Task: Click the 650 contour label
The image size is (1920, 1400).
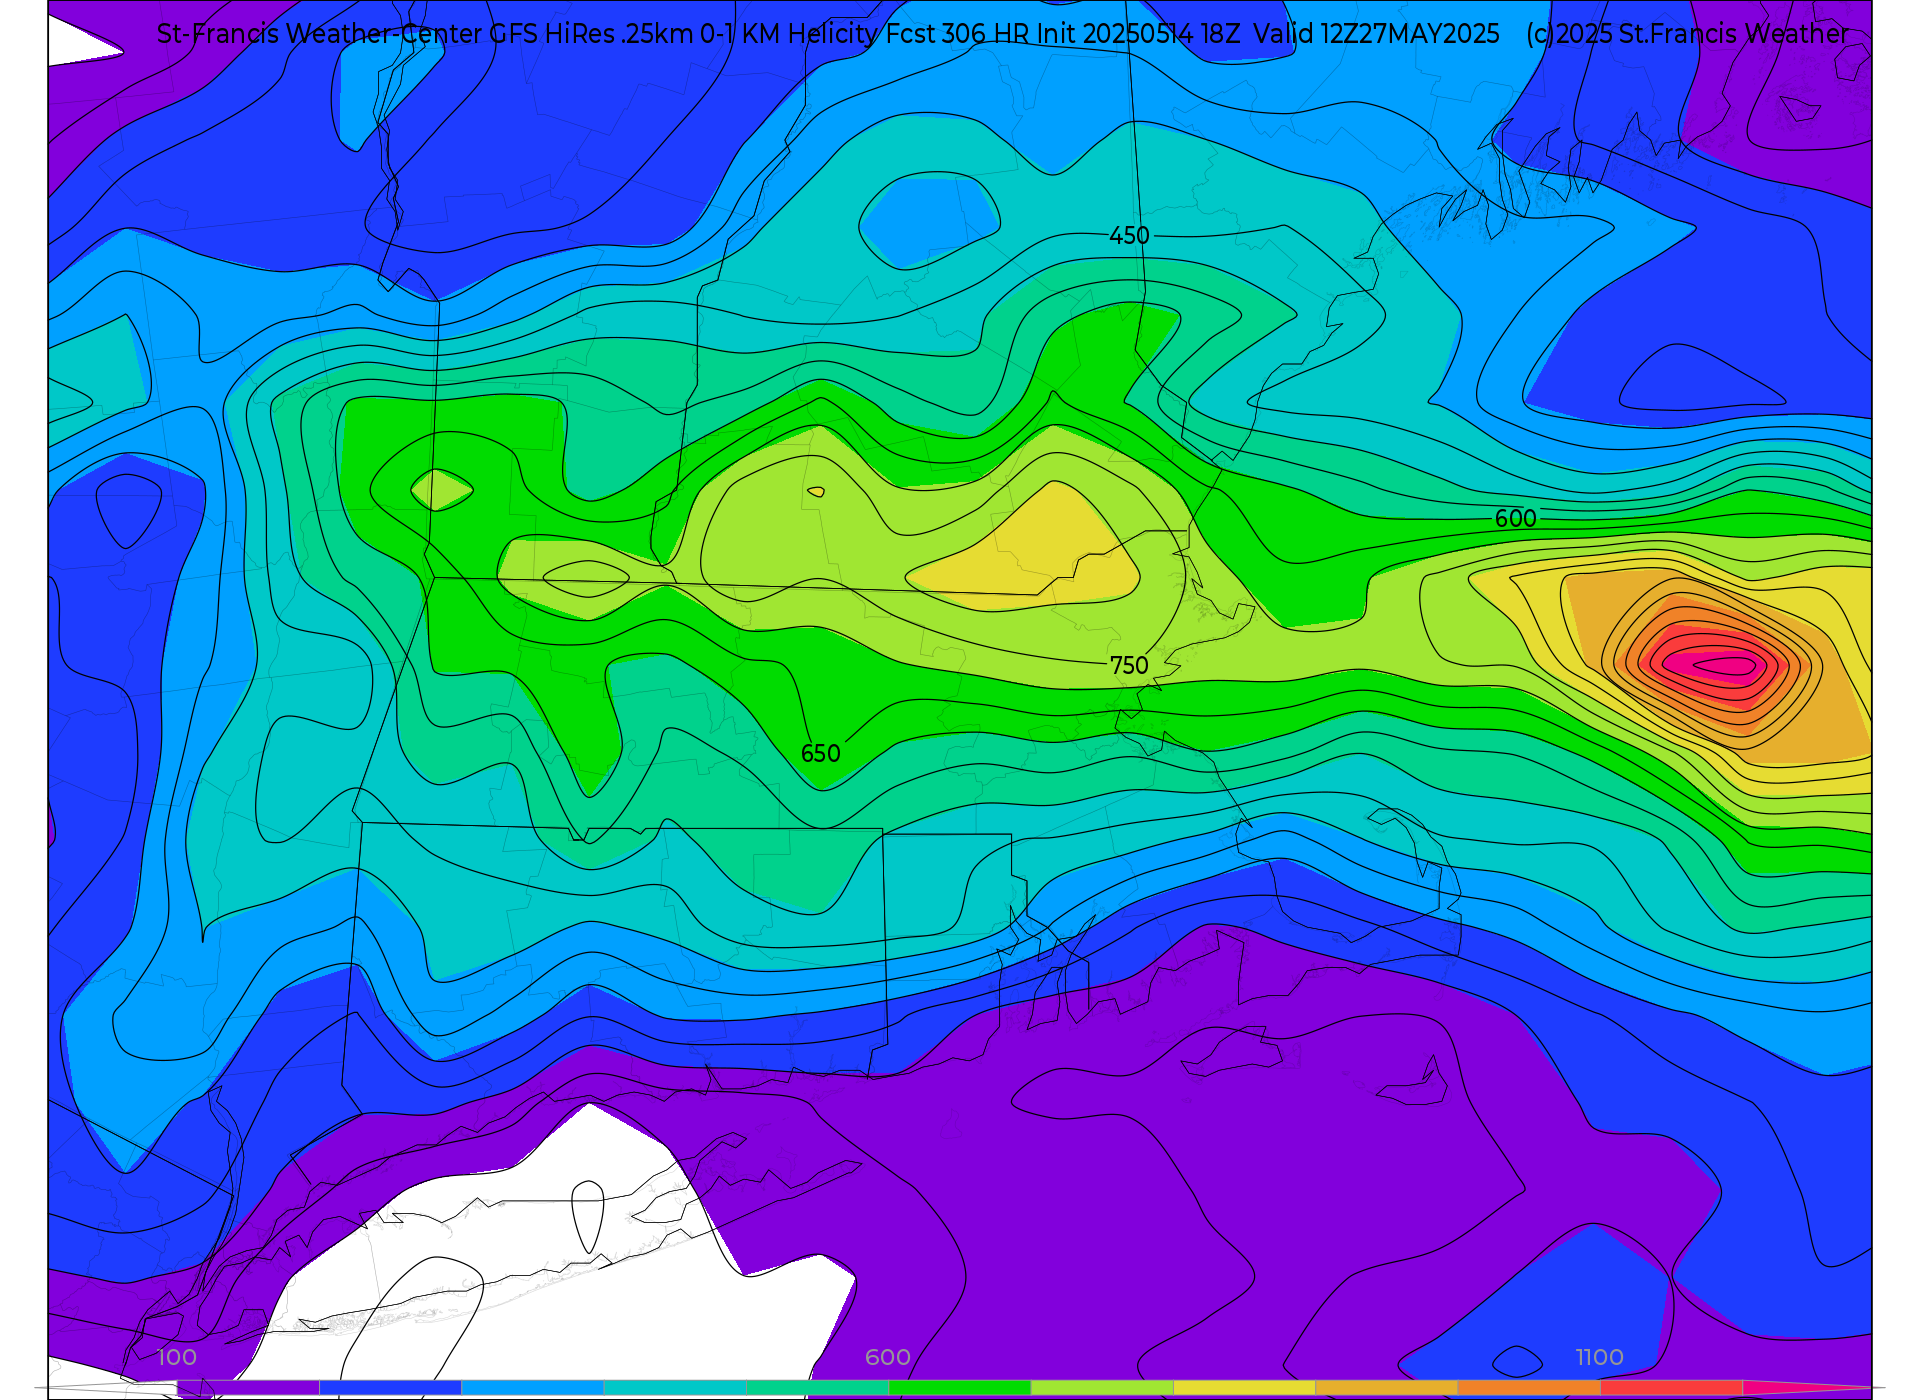Action: 820,754
